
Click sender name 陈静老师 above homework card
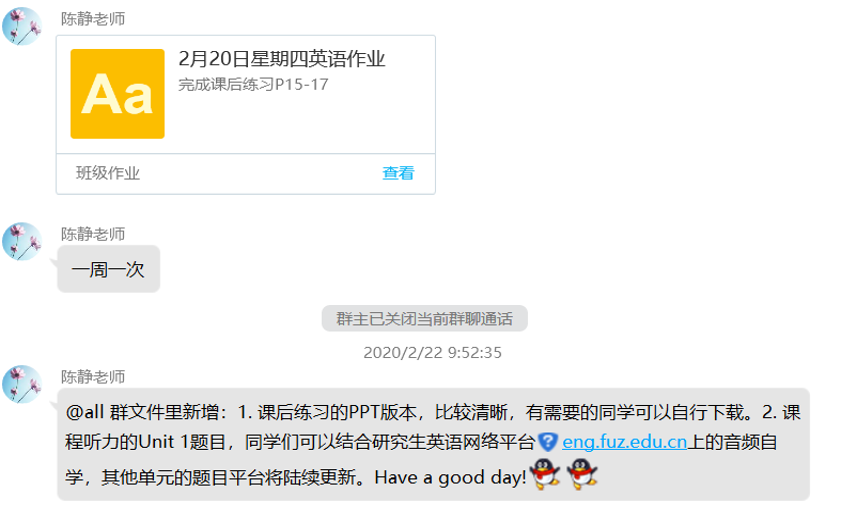[x=93, y=19]
